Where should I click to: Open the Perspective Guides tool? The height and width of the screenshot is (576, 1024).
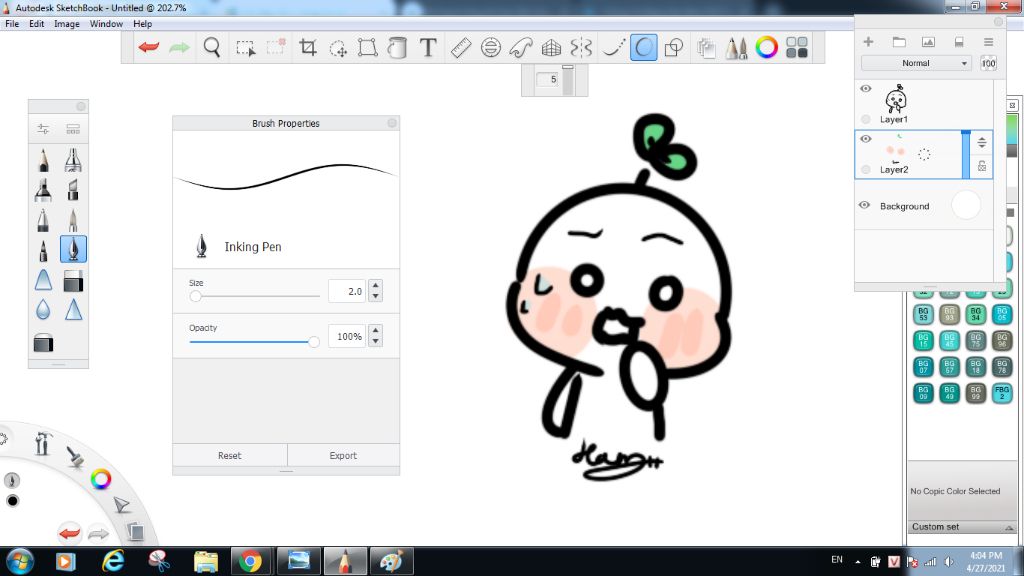point(551,48)
